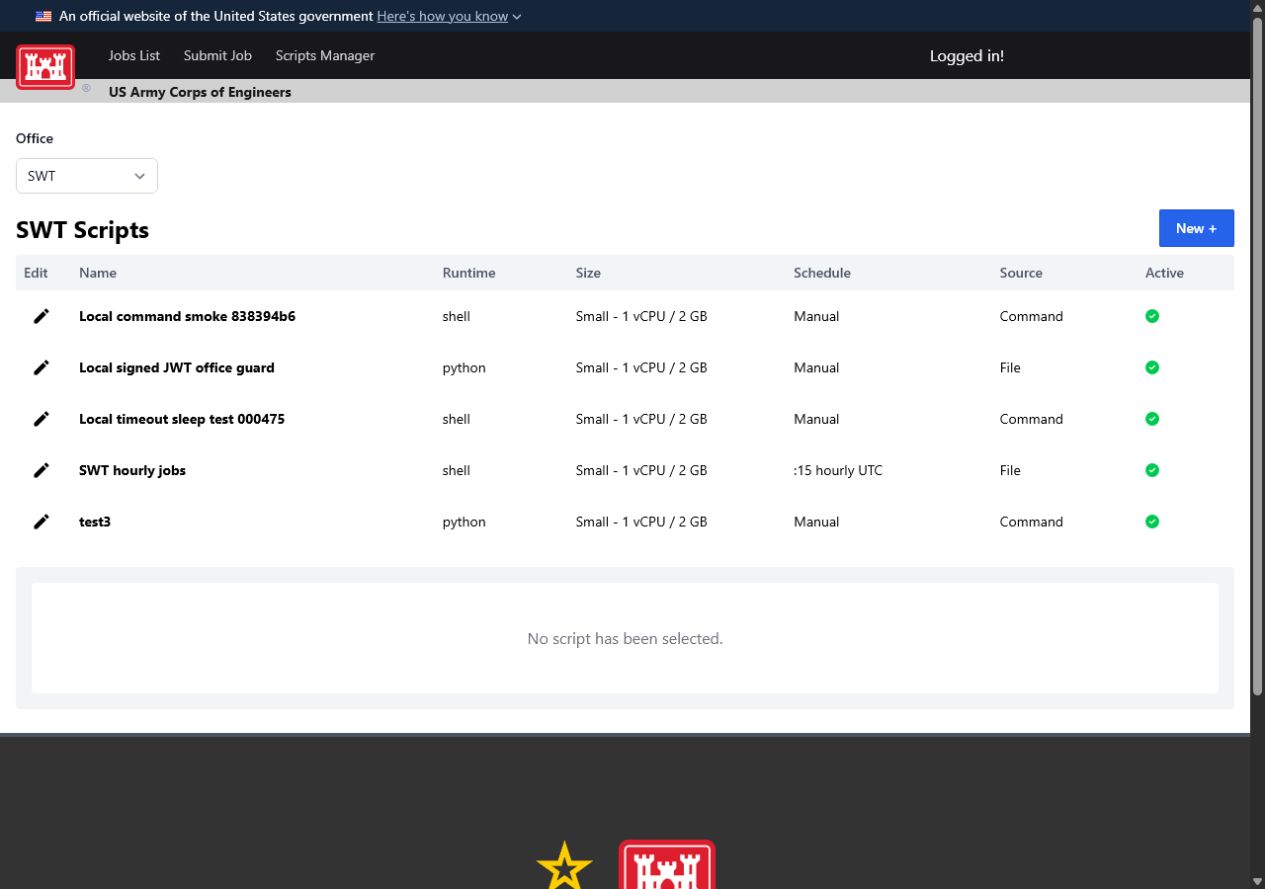Click the US flag icon in banner

[43, 16]
